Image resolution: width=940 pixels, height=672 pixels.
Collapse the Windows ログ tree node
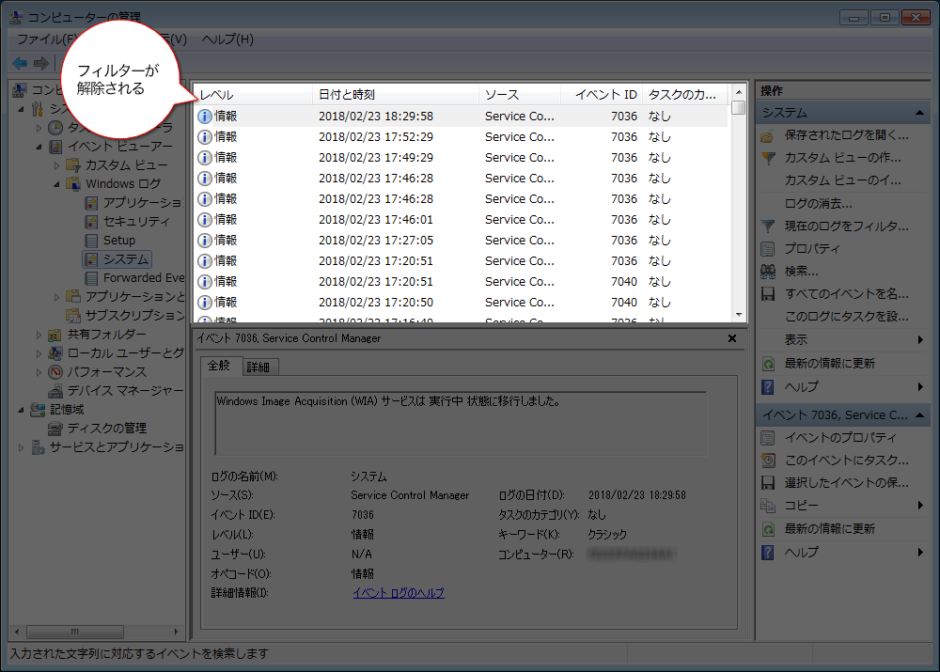coord(57,184)
